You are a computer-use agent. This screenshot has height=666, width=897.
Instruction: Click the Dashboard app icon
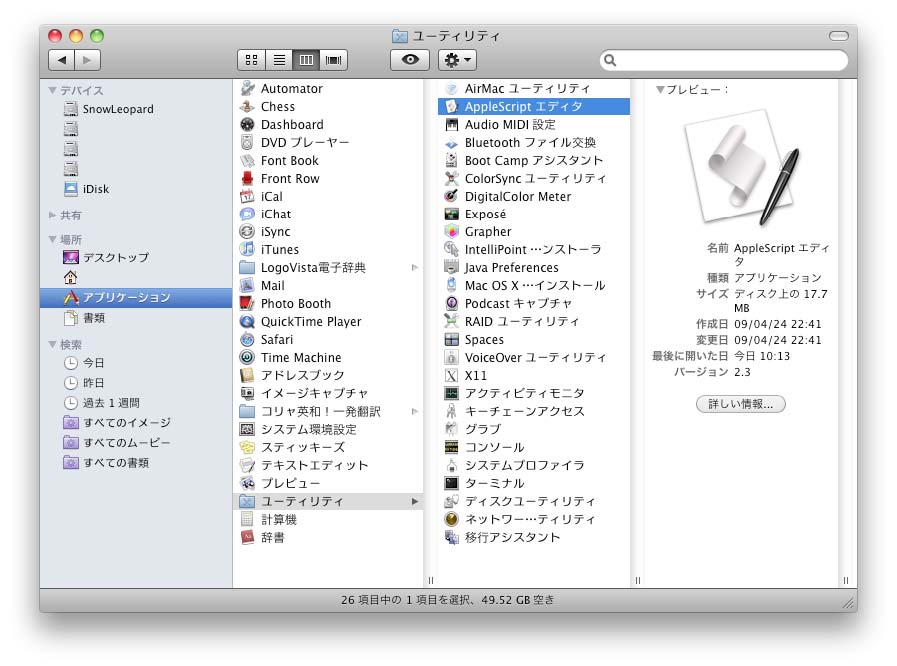(247, 124)
